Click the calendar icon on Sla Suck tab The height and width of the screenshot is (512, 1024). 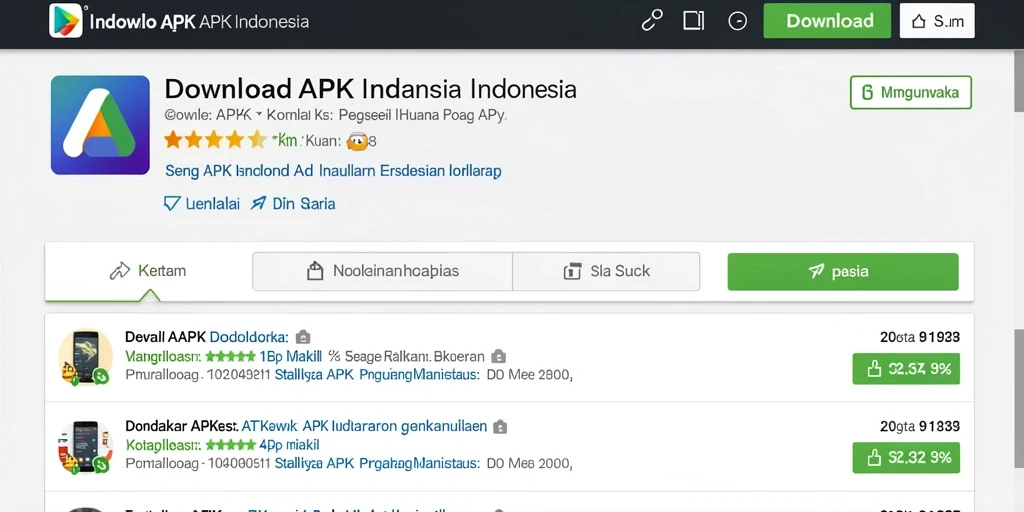point(572,271)
